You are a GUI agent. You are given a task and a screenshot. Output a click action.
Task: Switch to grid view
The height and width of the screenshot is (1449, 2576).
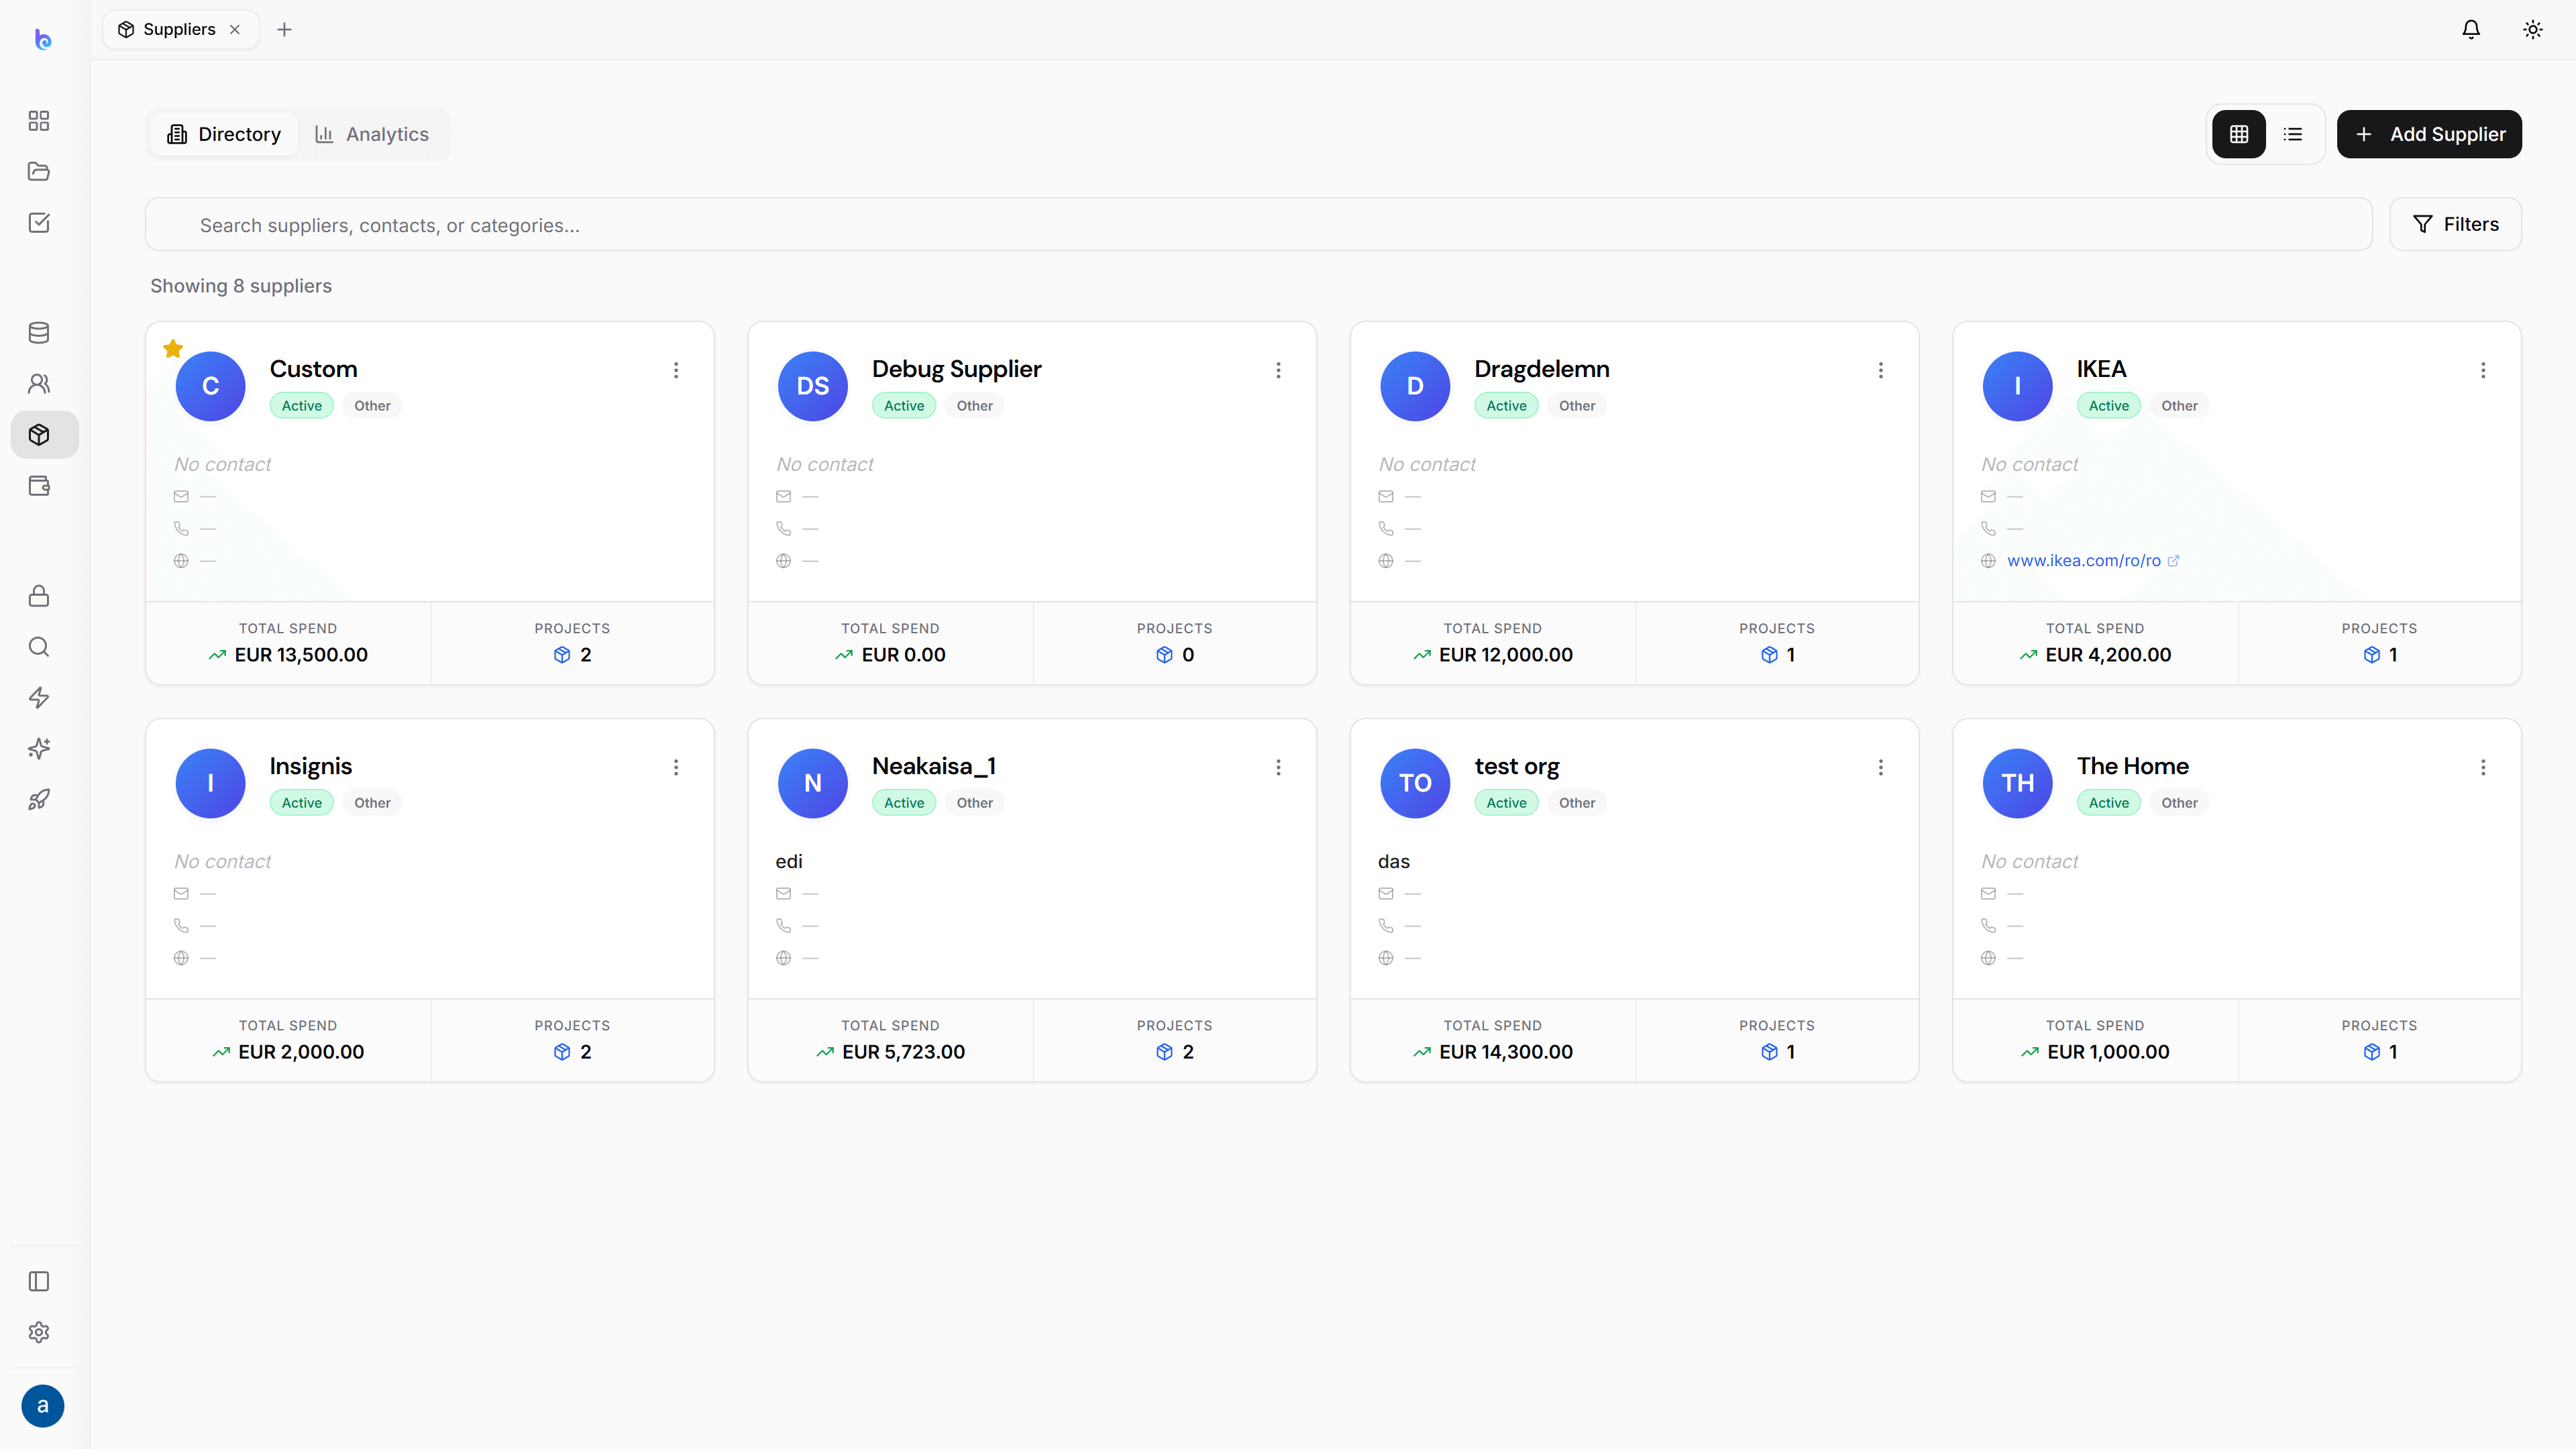click(2239, 134)
